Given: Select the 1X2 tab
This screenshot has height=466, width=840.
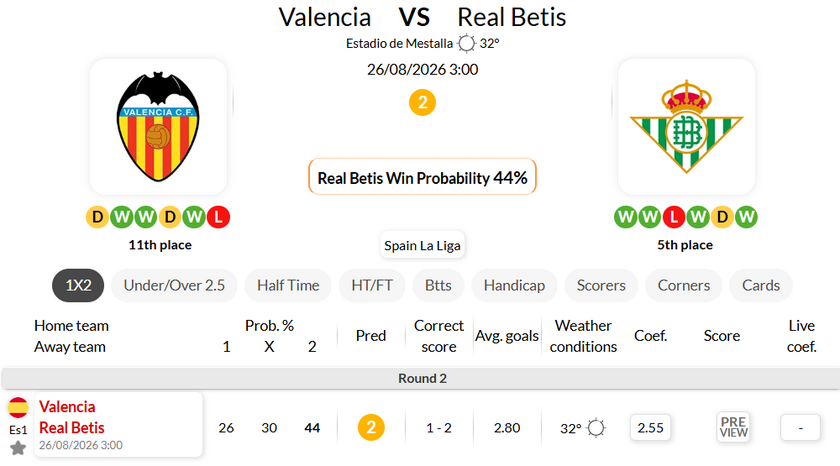Looking at the screenshot, I should [78, 285].
